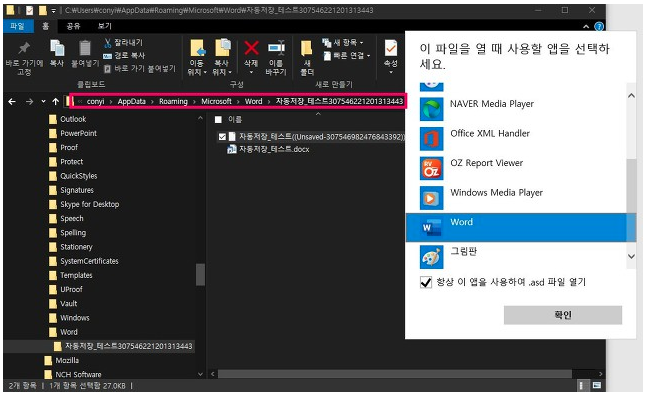Click Microsoft in the address bar
Image resolution: width=651 pixels, height=394 pixels.
[x=216, y=101]
